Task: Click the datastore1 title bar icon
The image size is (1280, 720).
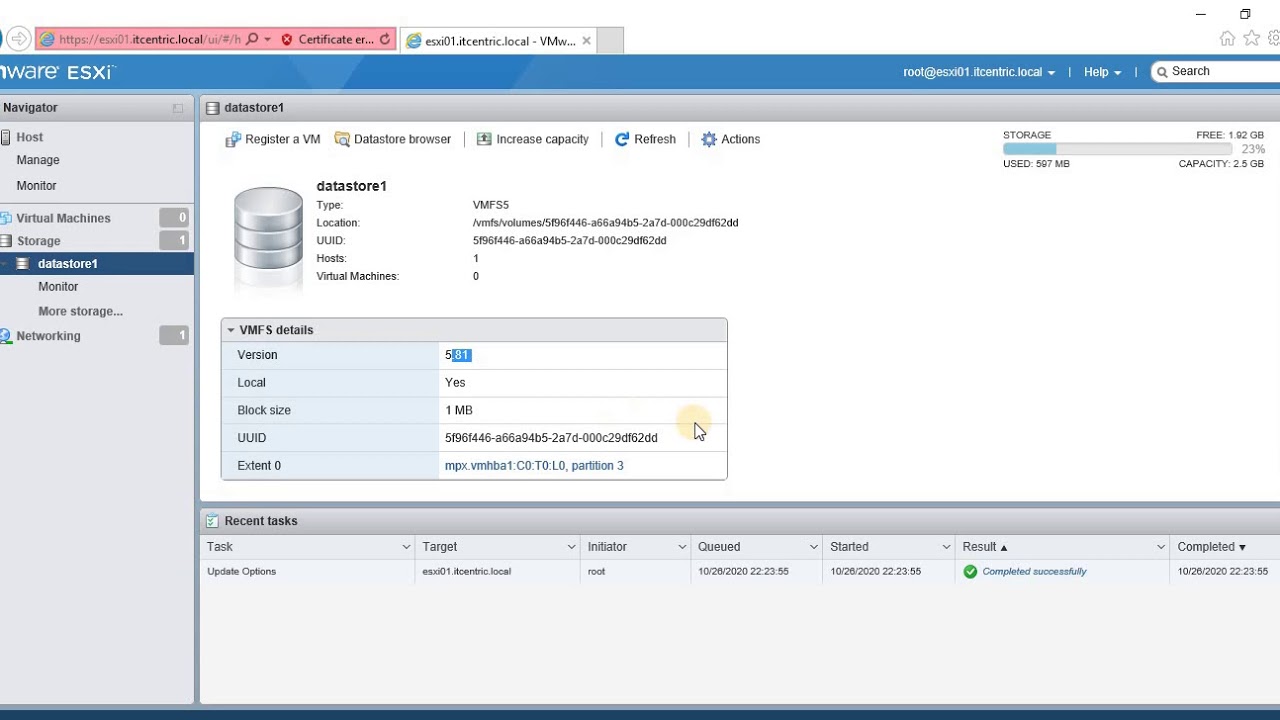Action: coord(212,108)
